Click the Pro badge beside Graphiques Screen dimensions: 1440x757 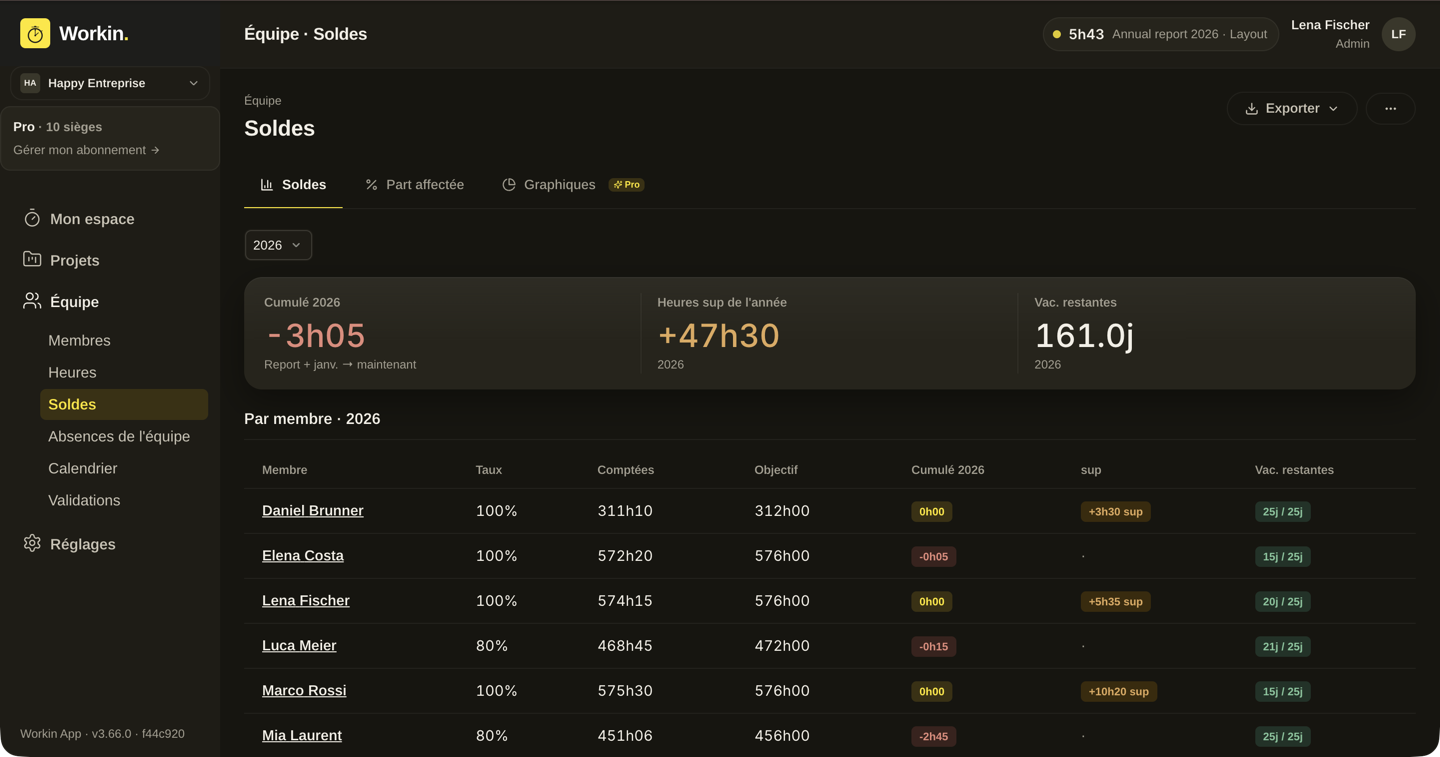[627, 185]
